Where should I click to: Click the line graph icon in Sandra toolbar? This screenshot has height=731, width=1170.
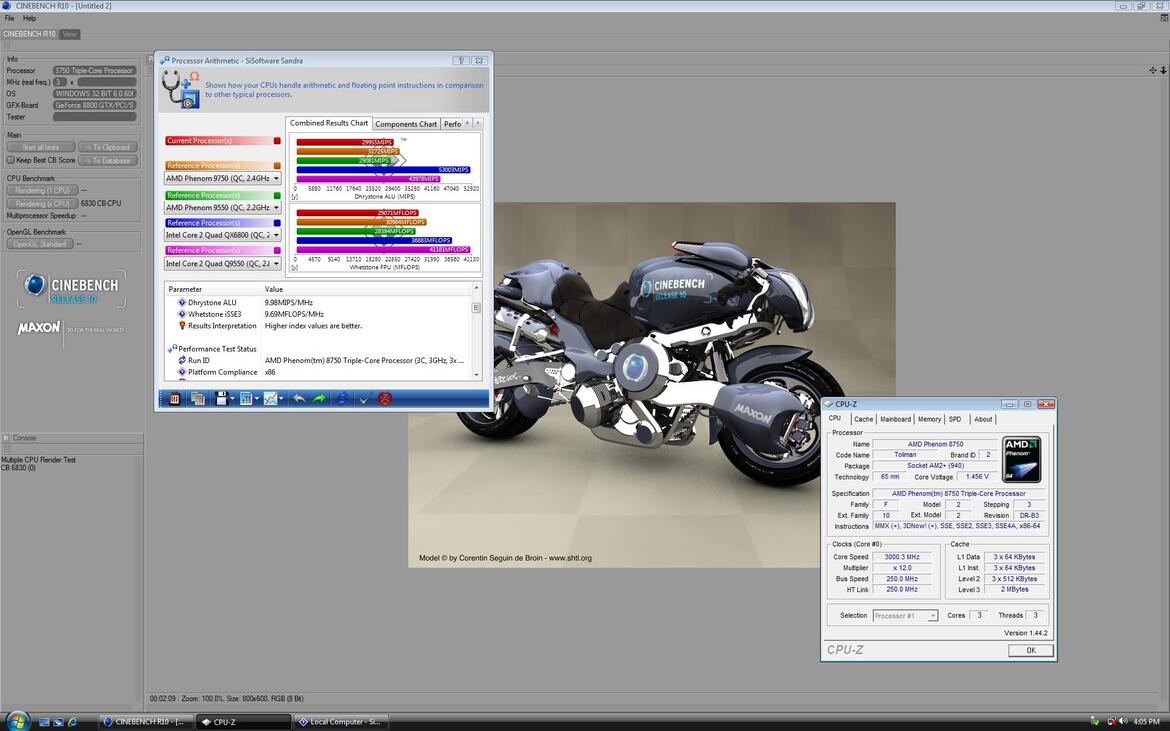(270, 399)
